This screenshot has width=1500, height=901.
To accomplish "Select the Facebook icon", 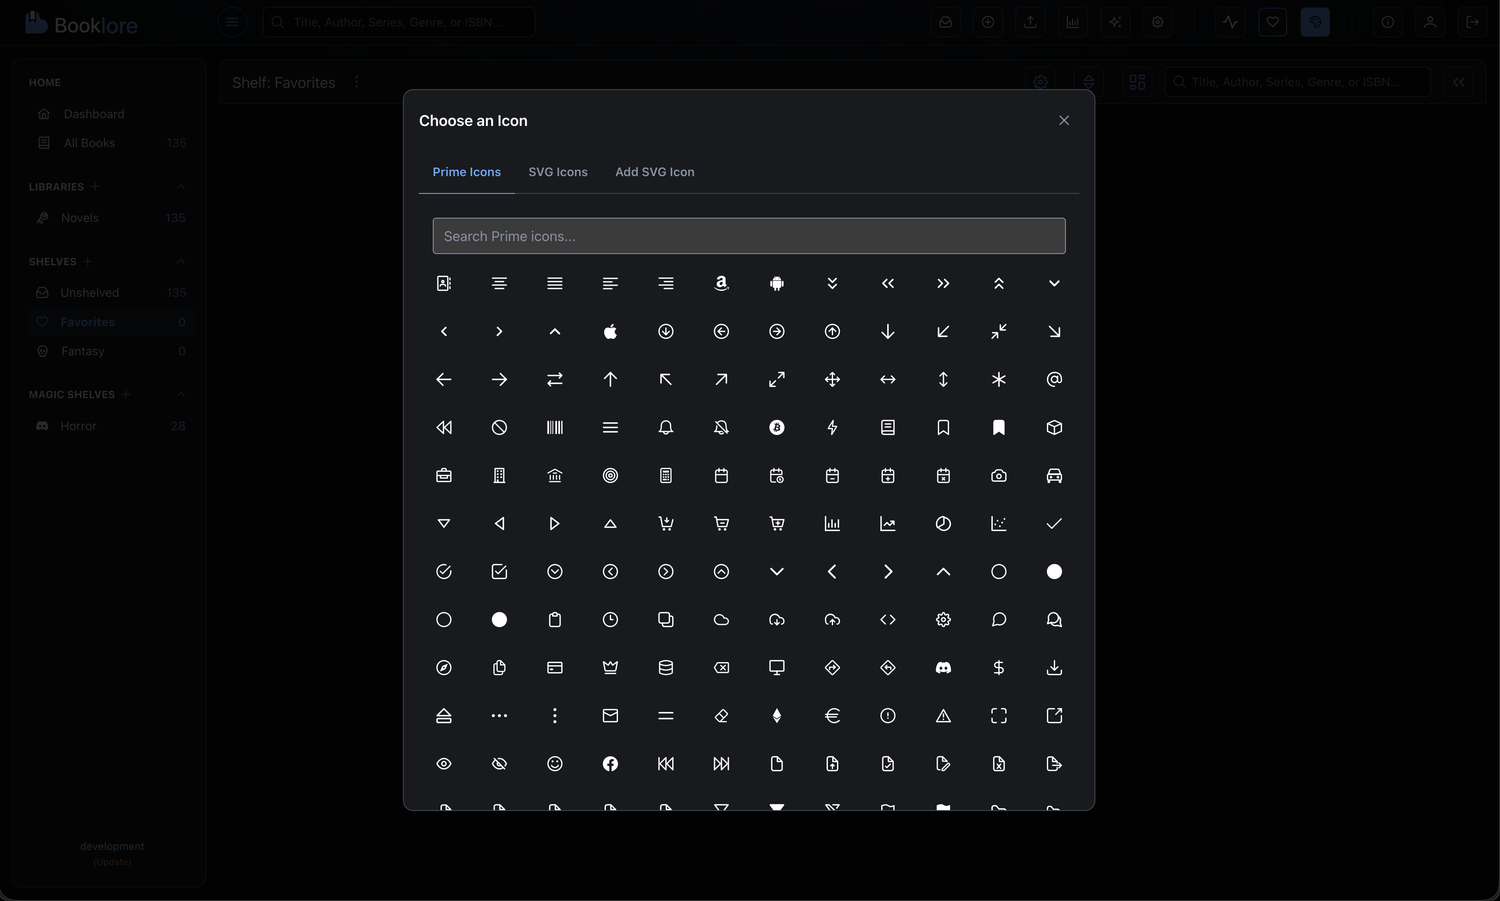I will tap(610, 763).
